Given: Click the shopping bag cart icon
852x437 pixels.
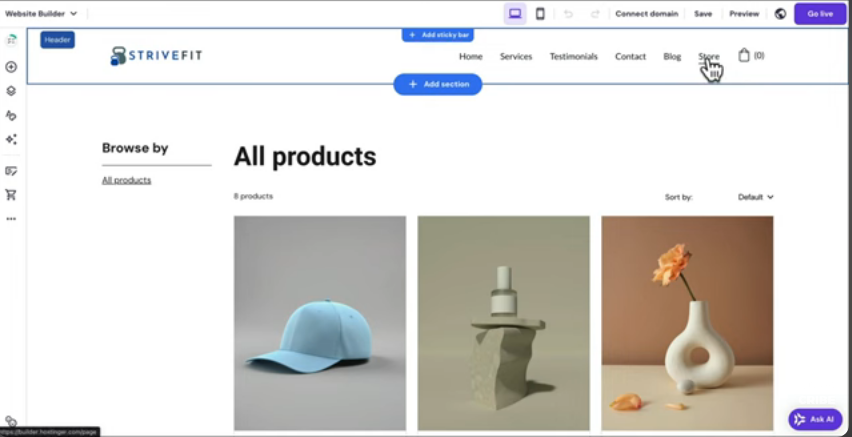Looking at the screenshot, I should (x=744, y=55).
